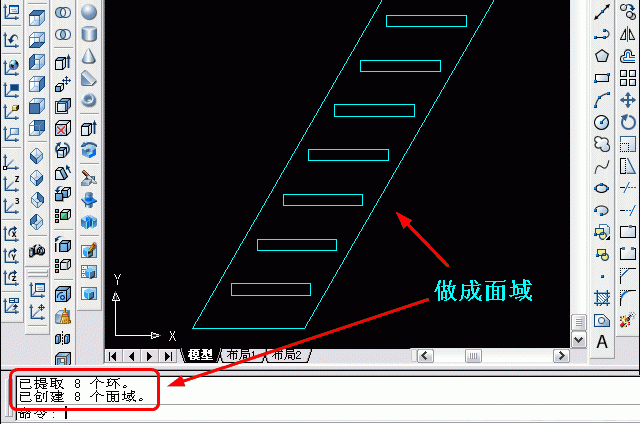The height and width of the screenshot is (424, 640).
Task: Select the Circle draw tool
Action: (602, 122)
